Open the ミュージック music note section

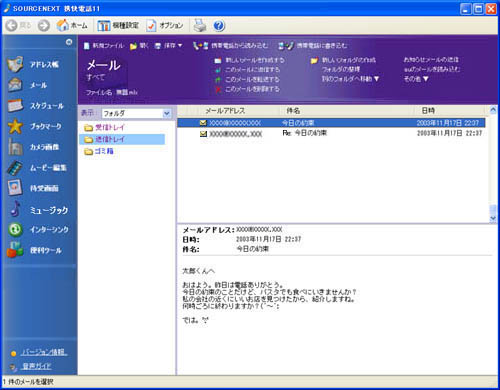pyautogui.click(x=38, y=210)
